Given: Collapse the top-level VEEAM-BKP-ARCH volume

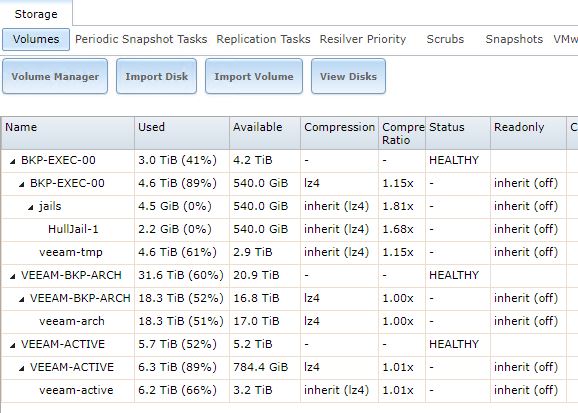Looking at the screenshot, I should (x=13, y=276).
